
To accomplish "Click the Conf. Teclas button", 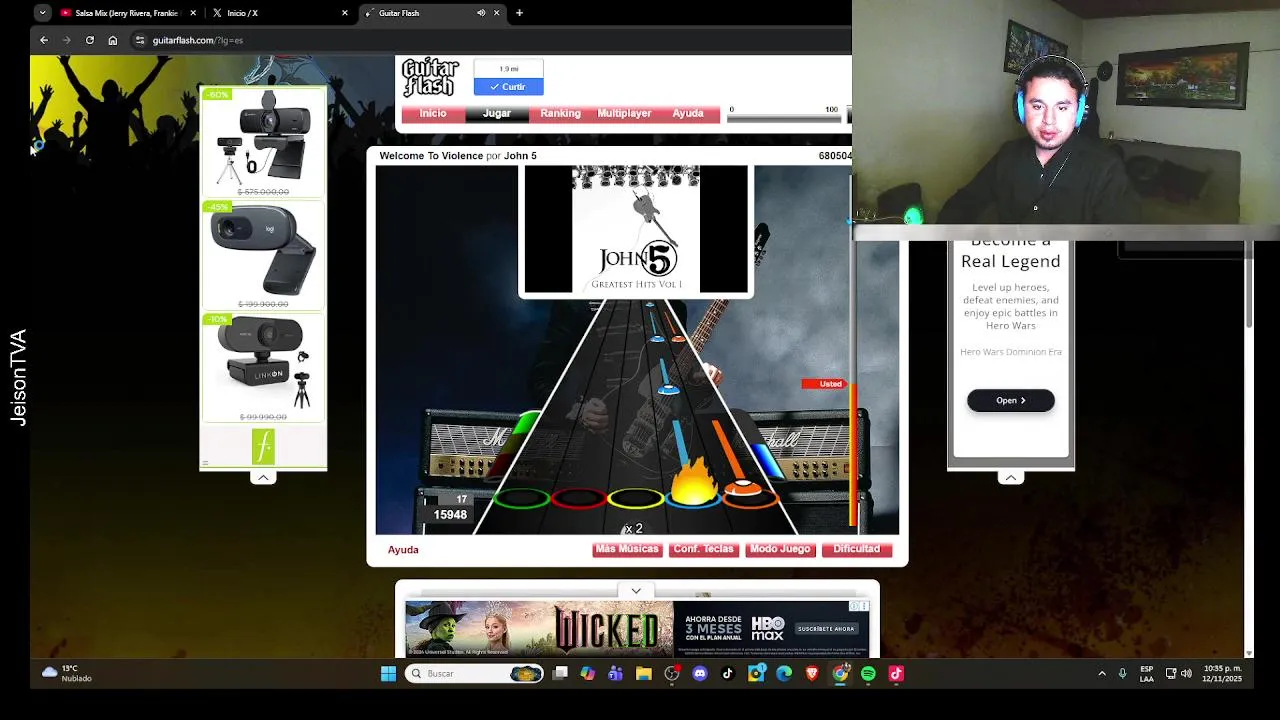I will (703, 549).
